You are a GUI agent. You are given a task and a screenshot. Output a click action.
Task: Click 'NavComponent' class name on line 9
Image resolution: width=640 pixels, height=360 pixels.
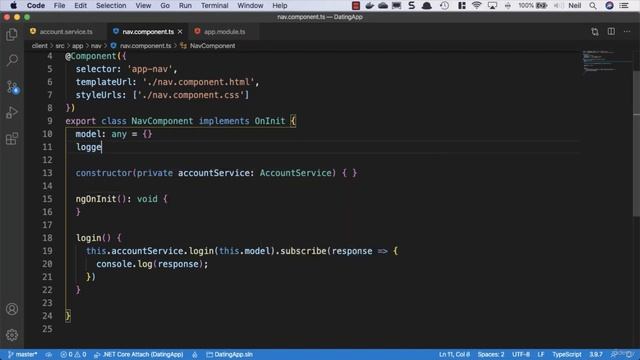(162, 121)
